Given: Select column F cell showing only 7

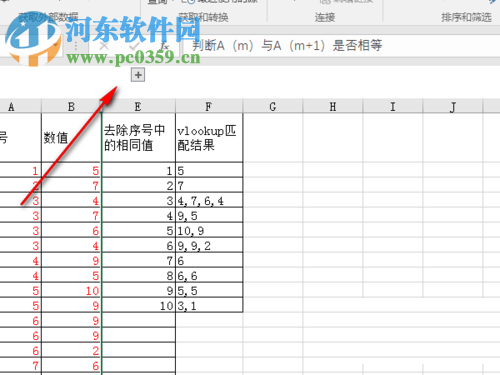Looking at the screenshot, I should tap(209, 185).
